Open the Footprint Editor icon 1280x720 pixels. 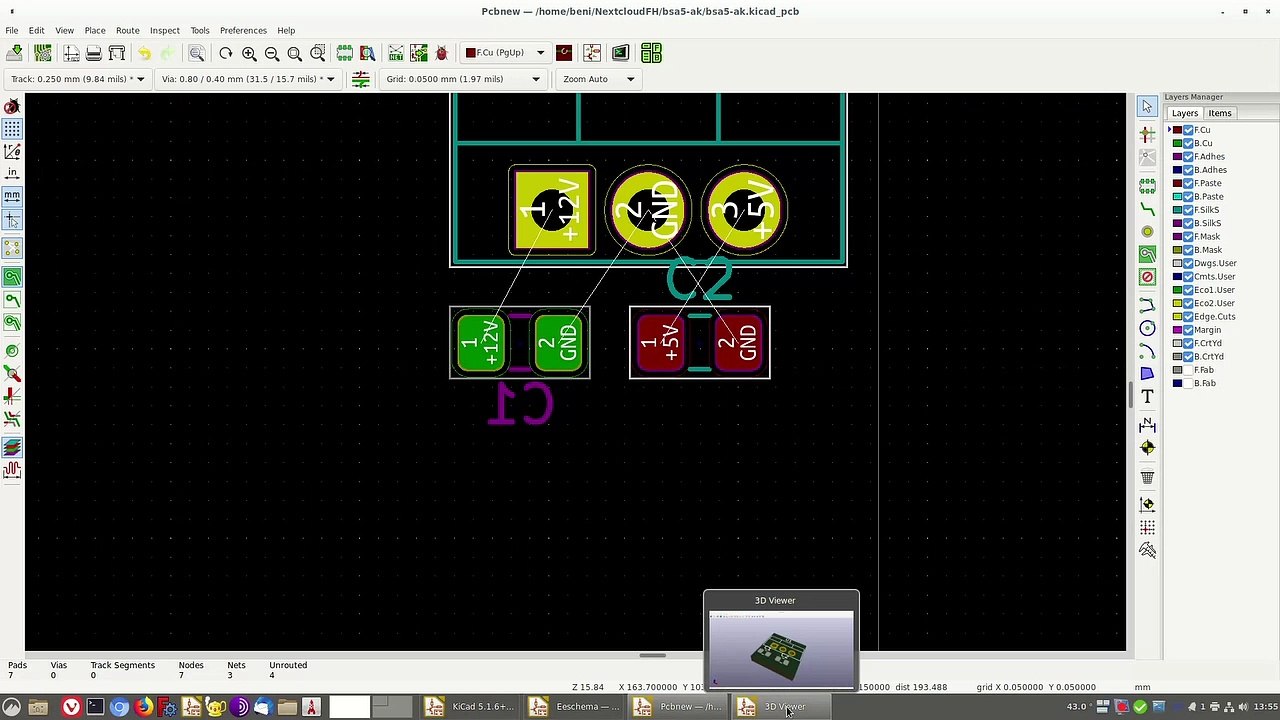tap(345, 53)
